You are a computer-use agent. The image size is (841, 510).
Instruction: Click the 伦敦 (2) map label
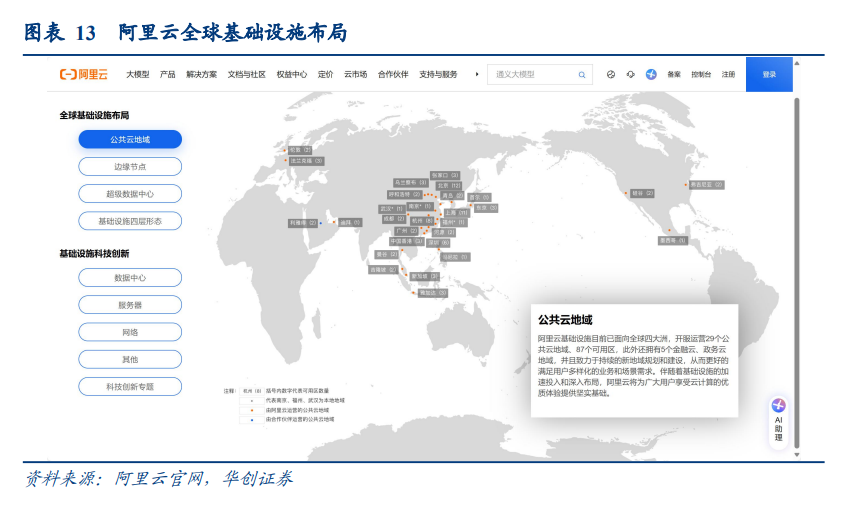300,150
